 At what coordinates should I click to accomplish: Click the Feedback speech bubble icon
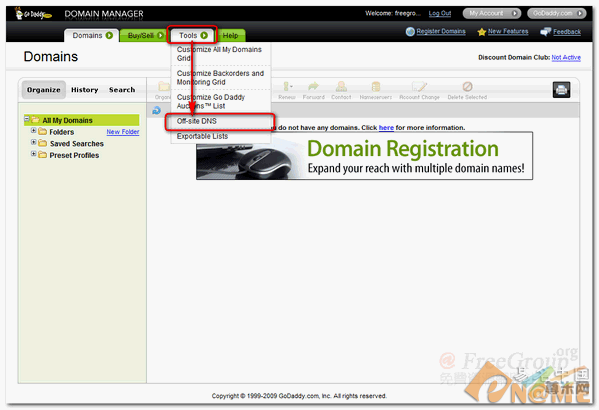pyautogui.click(x=546, y=32)
